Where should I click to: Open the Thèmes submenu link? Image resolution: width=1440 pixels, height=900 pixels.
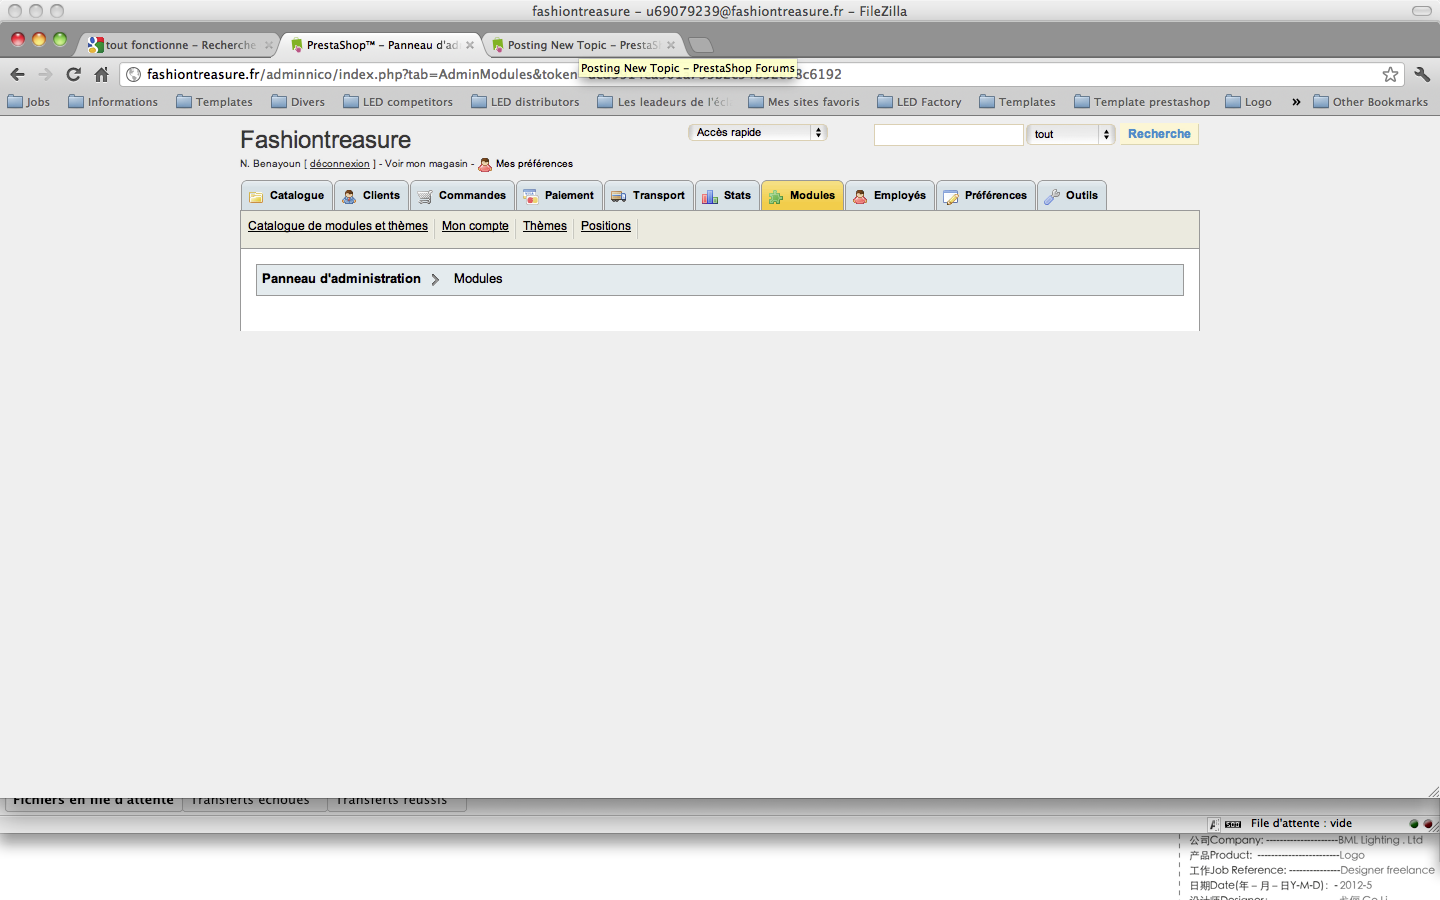click(x=545, y=226)
